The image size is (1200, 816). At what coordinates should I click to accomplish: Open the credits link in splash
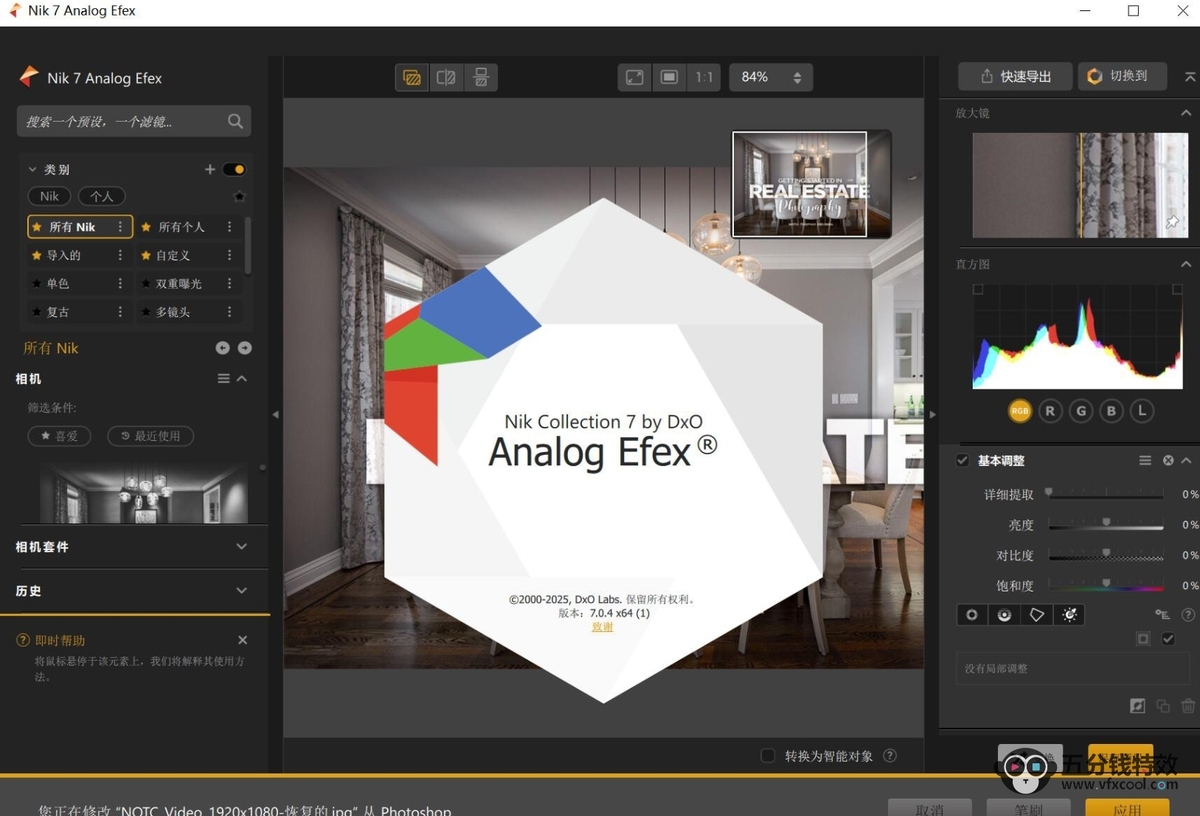602,627
